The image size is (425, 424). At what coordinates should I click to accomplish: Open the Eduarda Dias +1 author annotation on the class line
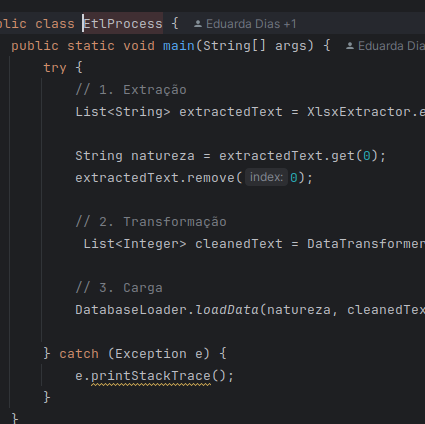(x=245, y=24)
